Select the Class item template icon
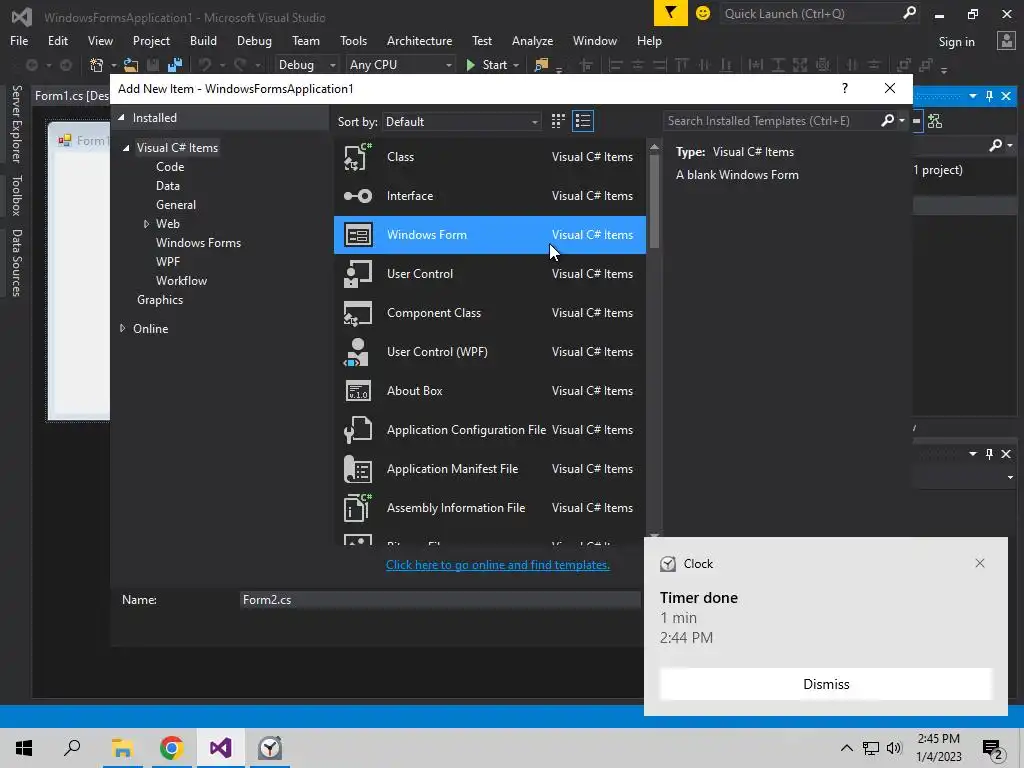 358,157
